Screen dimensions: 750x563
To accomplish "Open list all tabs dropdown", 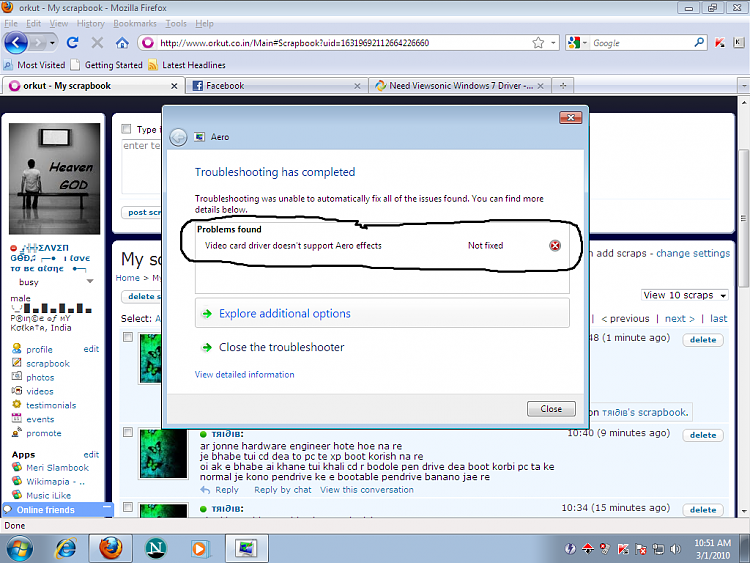I will [744, 86].
